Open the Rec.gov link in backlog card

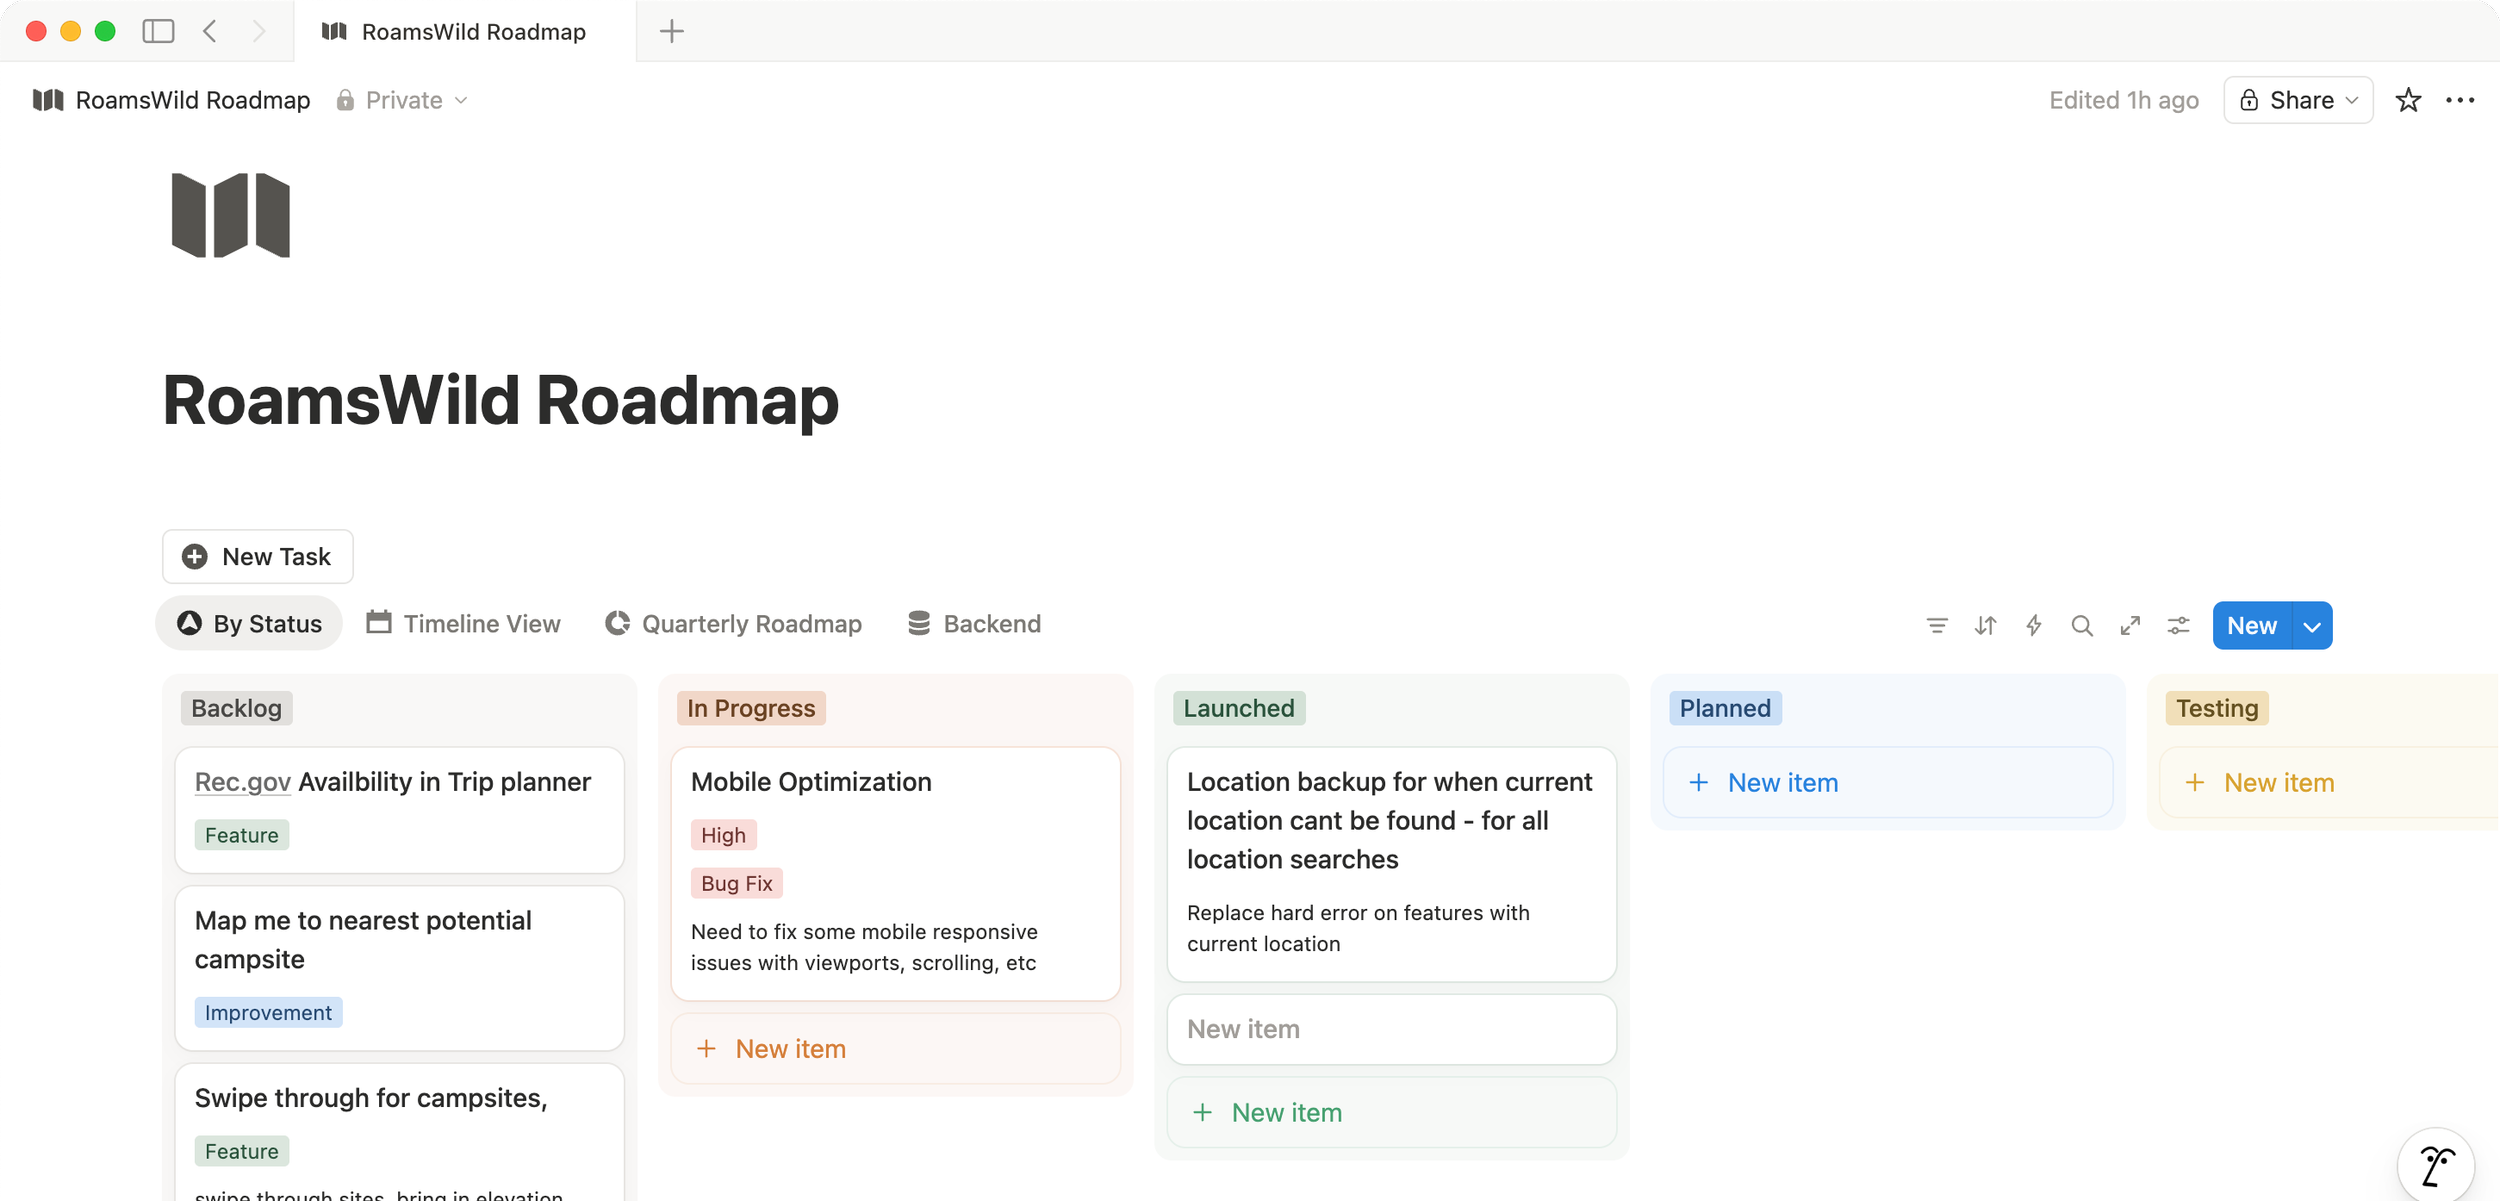click(242, 781)
